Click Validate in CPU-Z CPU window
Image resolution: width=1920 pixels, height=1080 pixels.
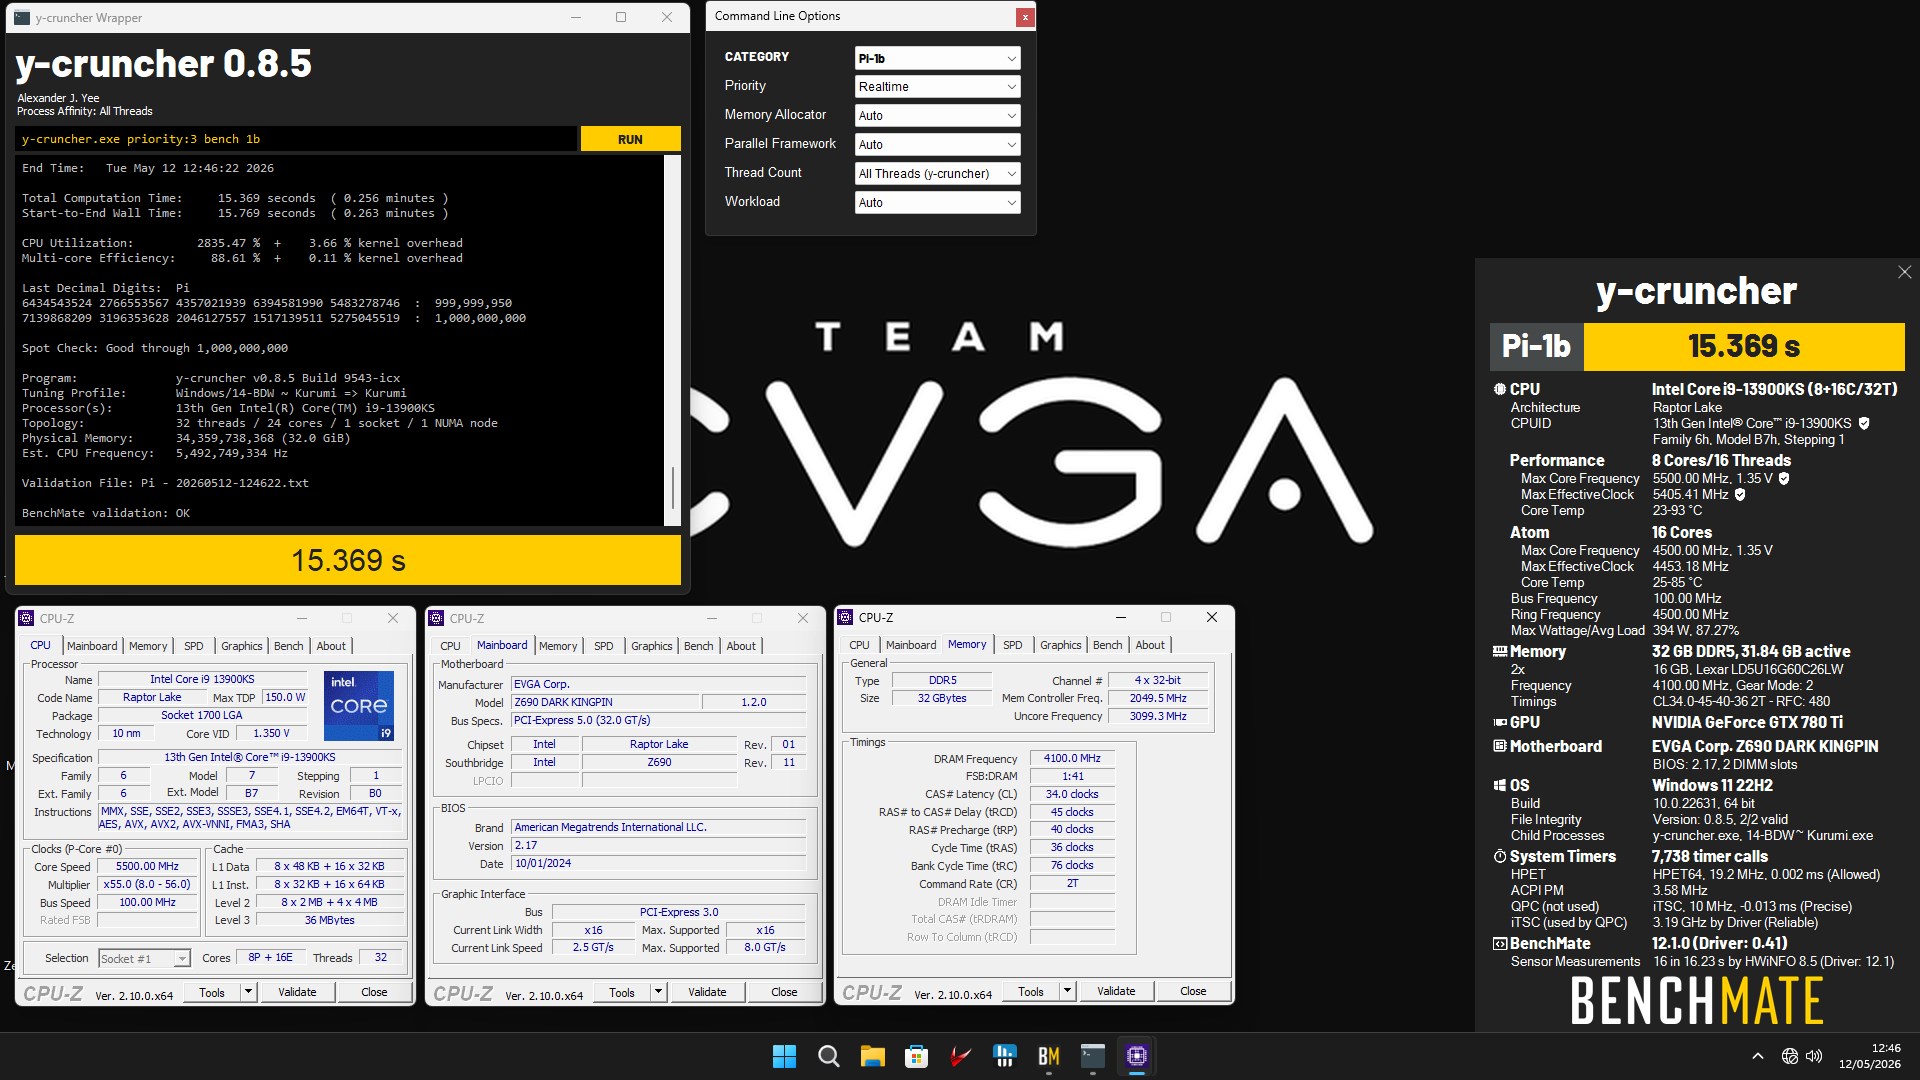click(x=297, y=992)
